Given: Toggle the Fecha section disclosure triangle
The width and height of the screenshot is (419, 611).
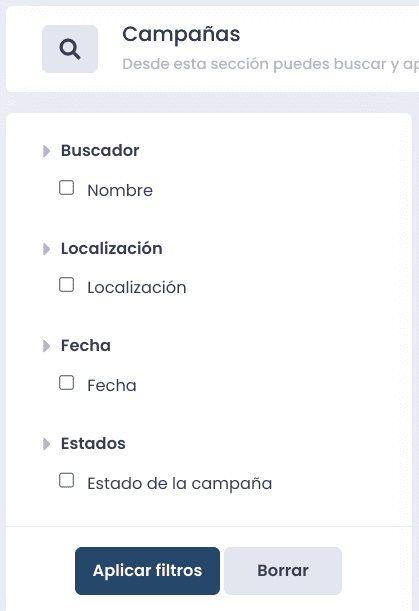Looking at the screenshot, I should 46,346.
